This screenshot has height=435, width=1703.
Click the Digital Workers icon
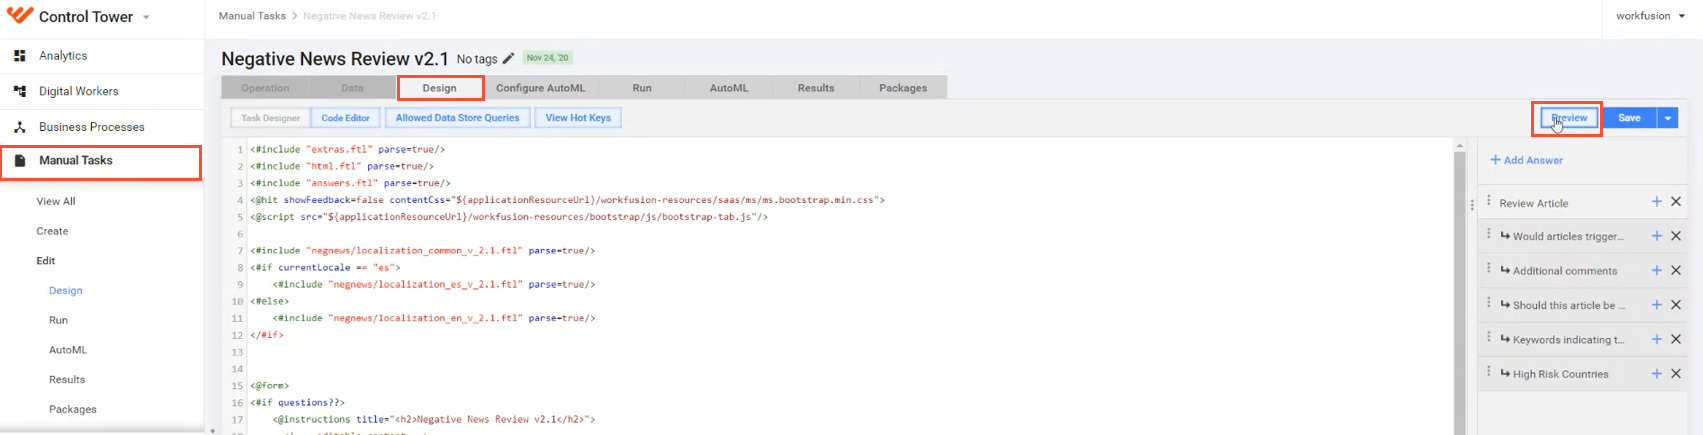tap(19, 91)
